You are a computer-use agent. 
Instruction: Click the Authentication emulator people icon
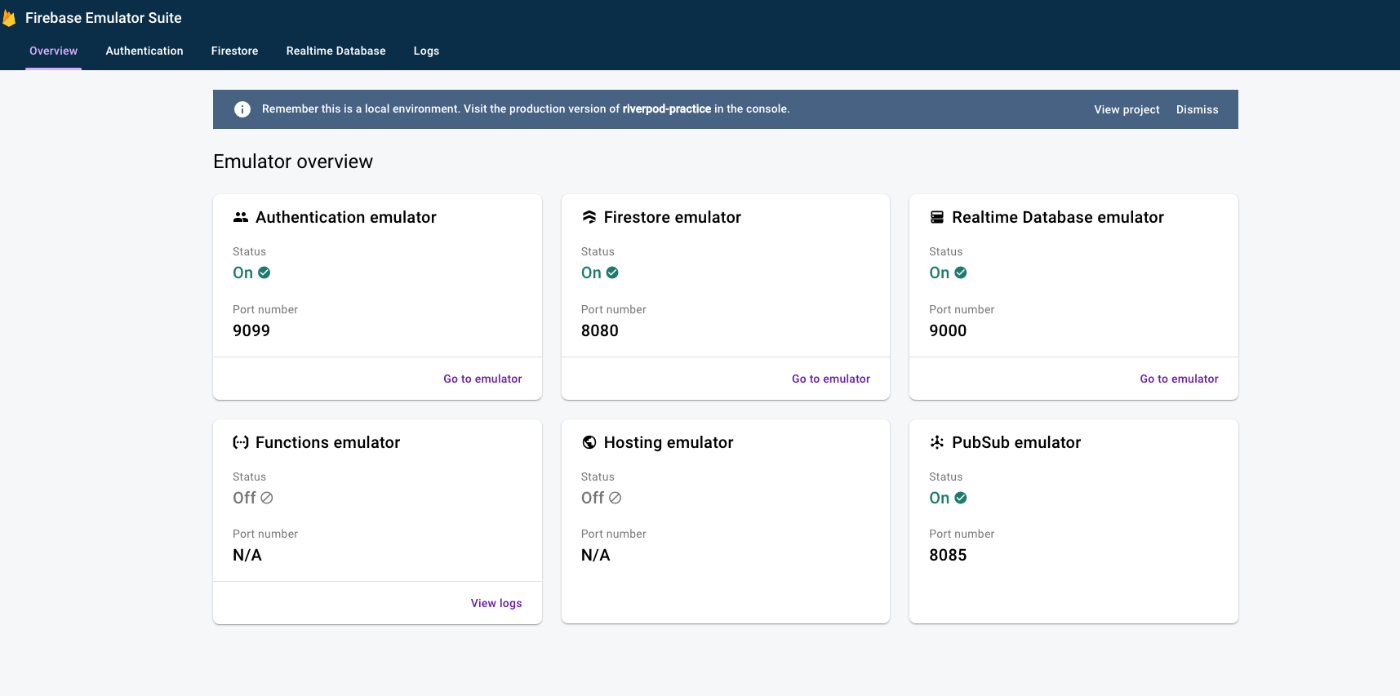click(240, 217)
